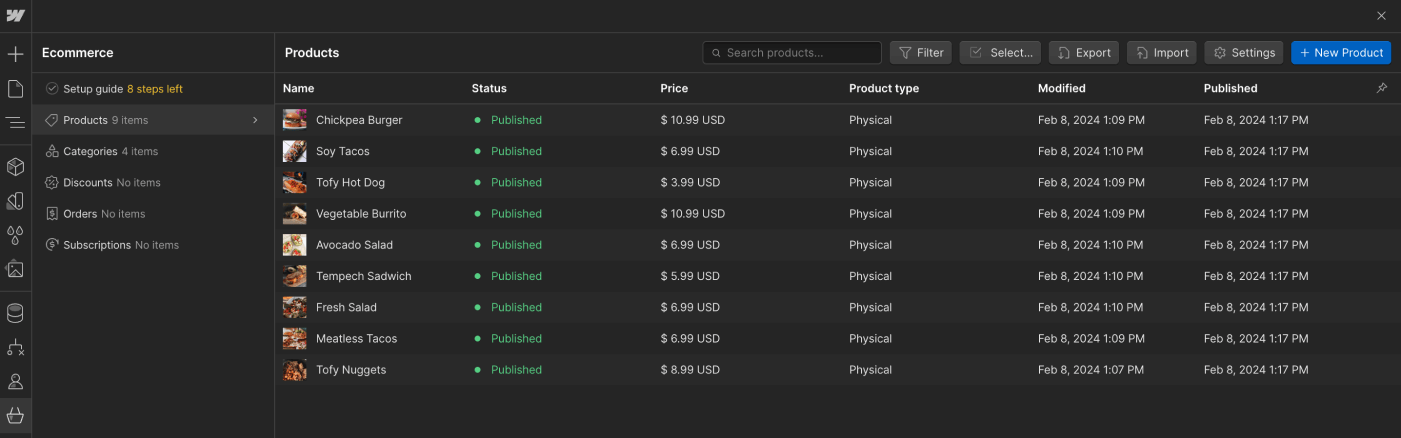Click the Webflow logo icon
The height and width of the screenshot is (438, 1401).
15,16
